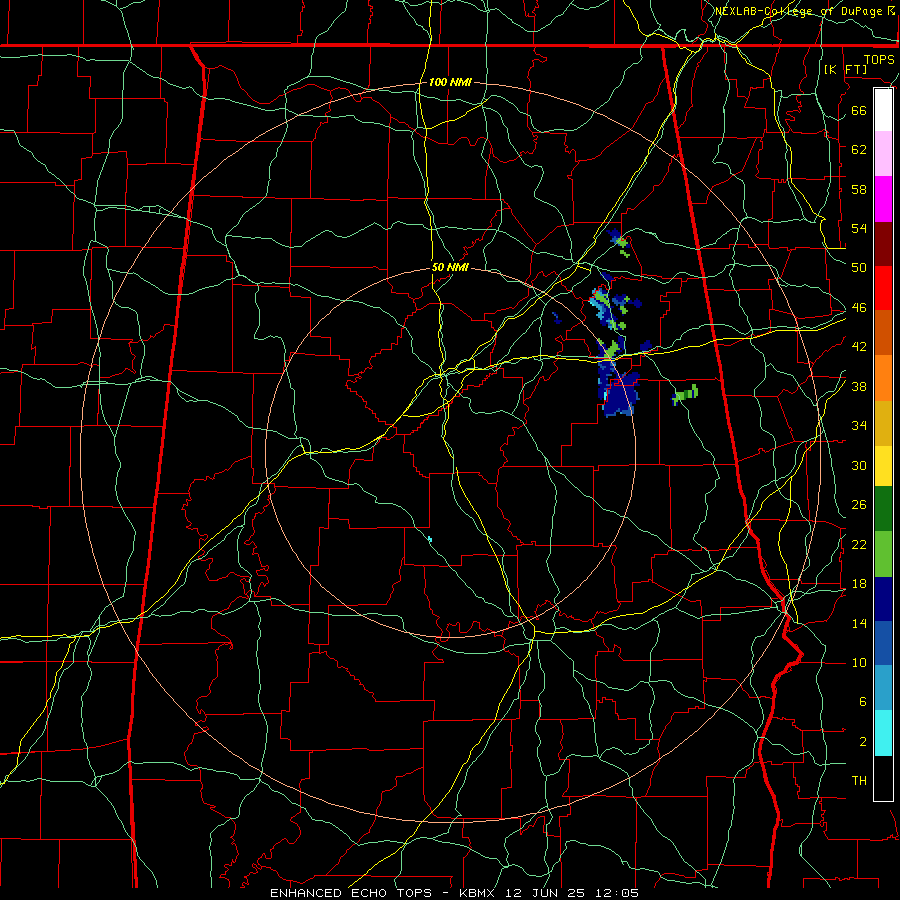This screenshot has height=900, width=900.
Task: Click the "58" legend value
Action: click(859, 189)
